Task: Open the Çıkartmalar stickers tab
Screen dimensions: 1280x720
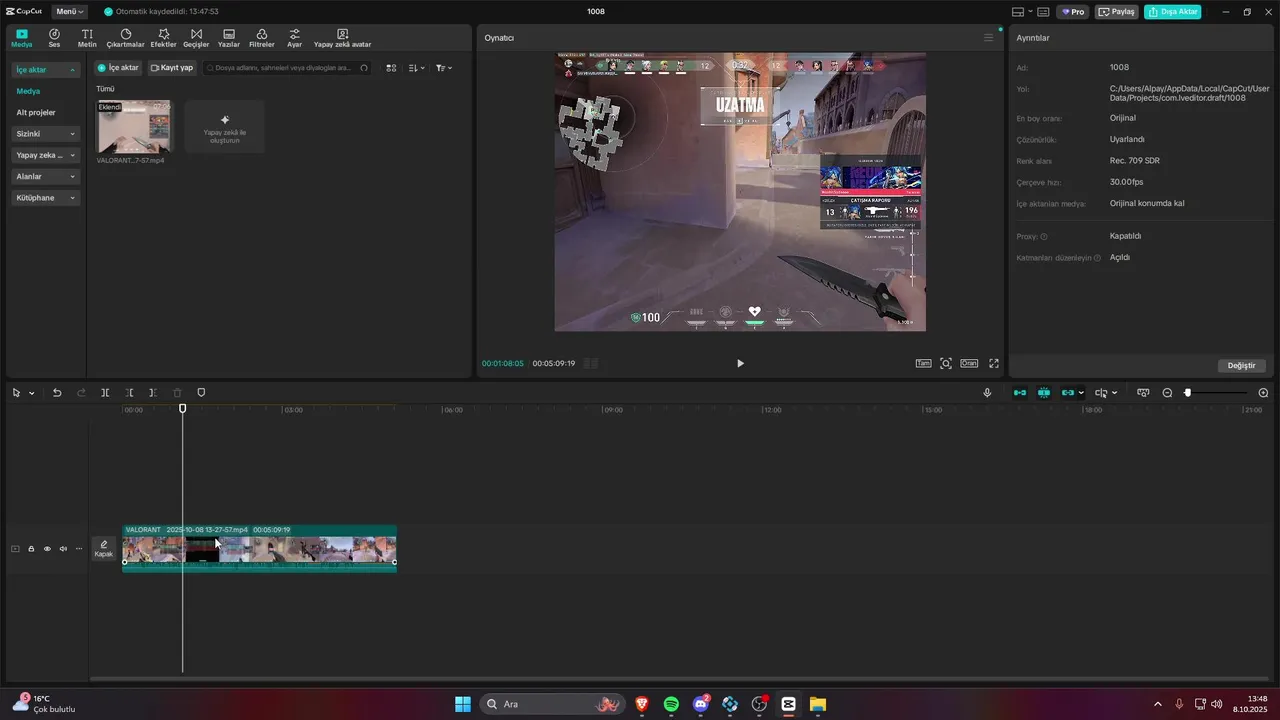Action: 125,38
